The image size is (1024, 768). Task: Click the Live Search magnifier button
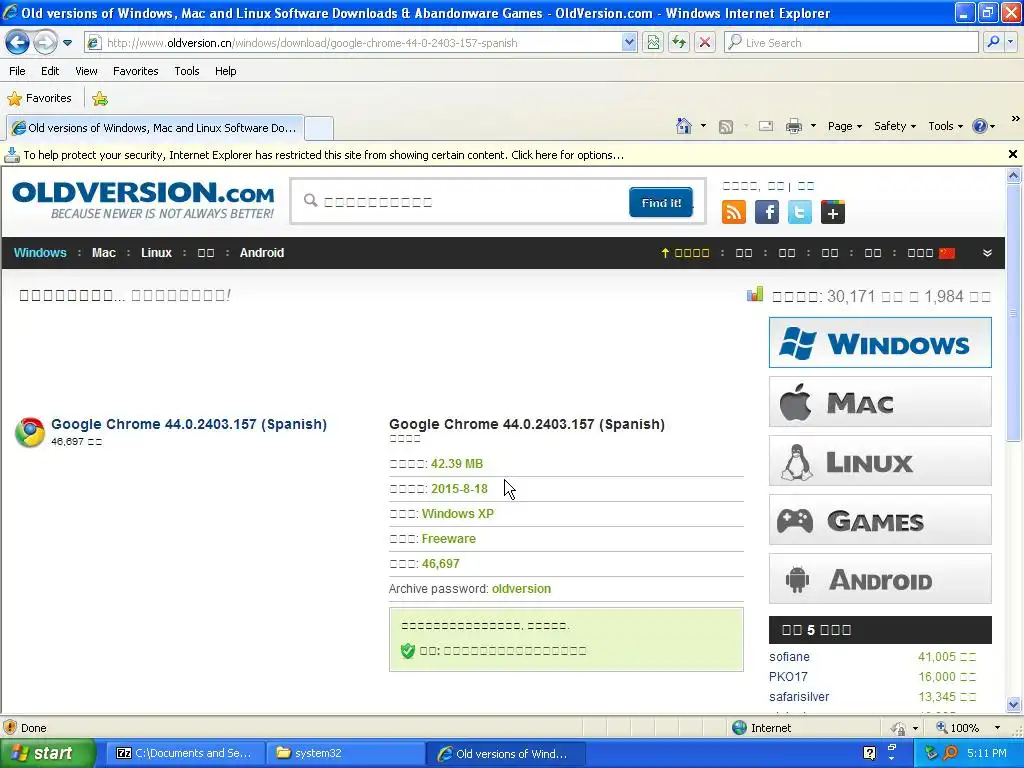[993, 43]
